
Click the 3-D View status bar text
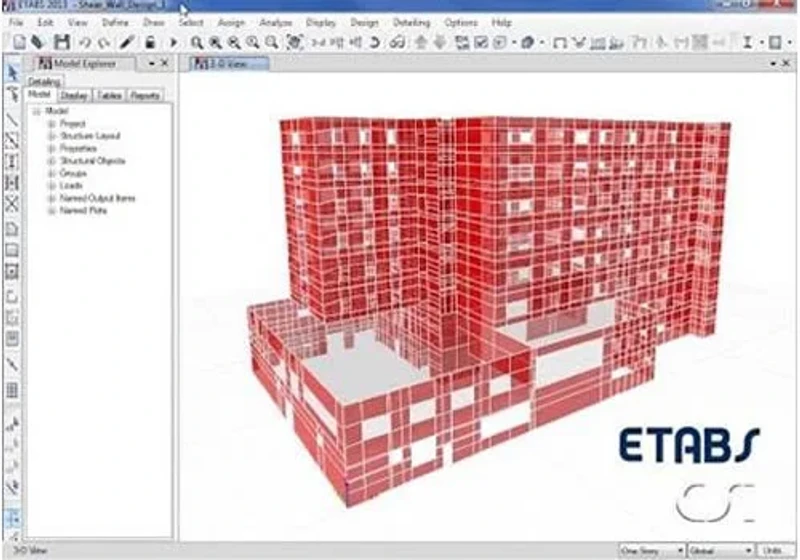(30, 551)
